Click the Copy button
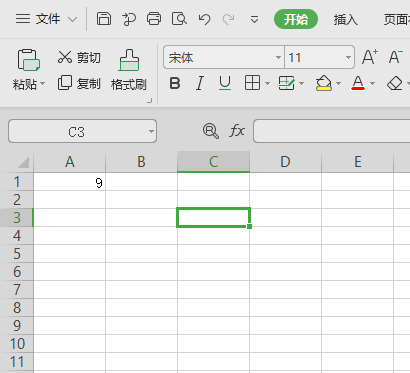410x373 pixels. point(79,83)
